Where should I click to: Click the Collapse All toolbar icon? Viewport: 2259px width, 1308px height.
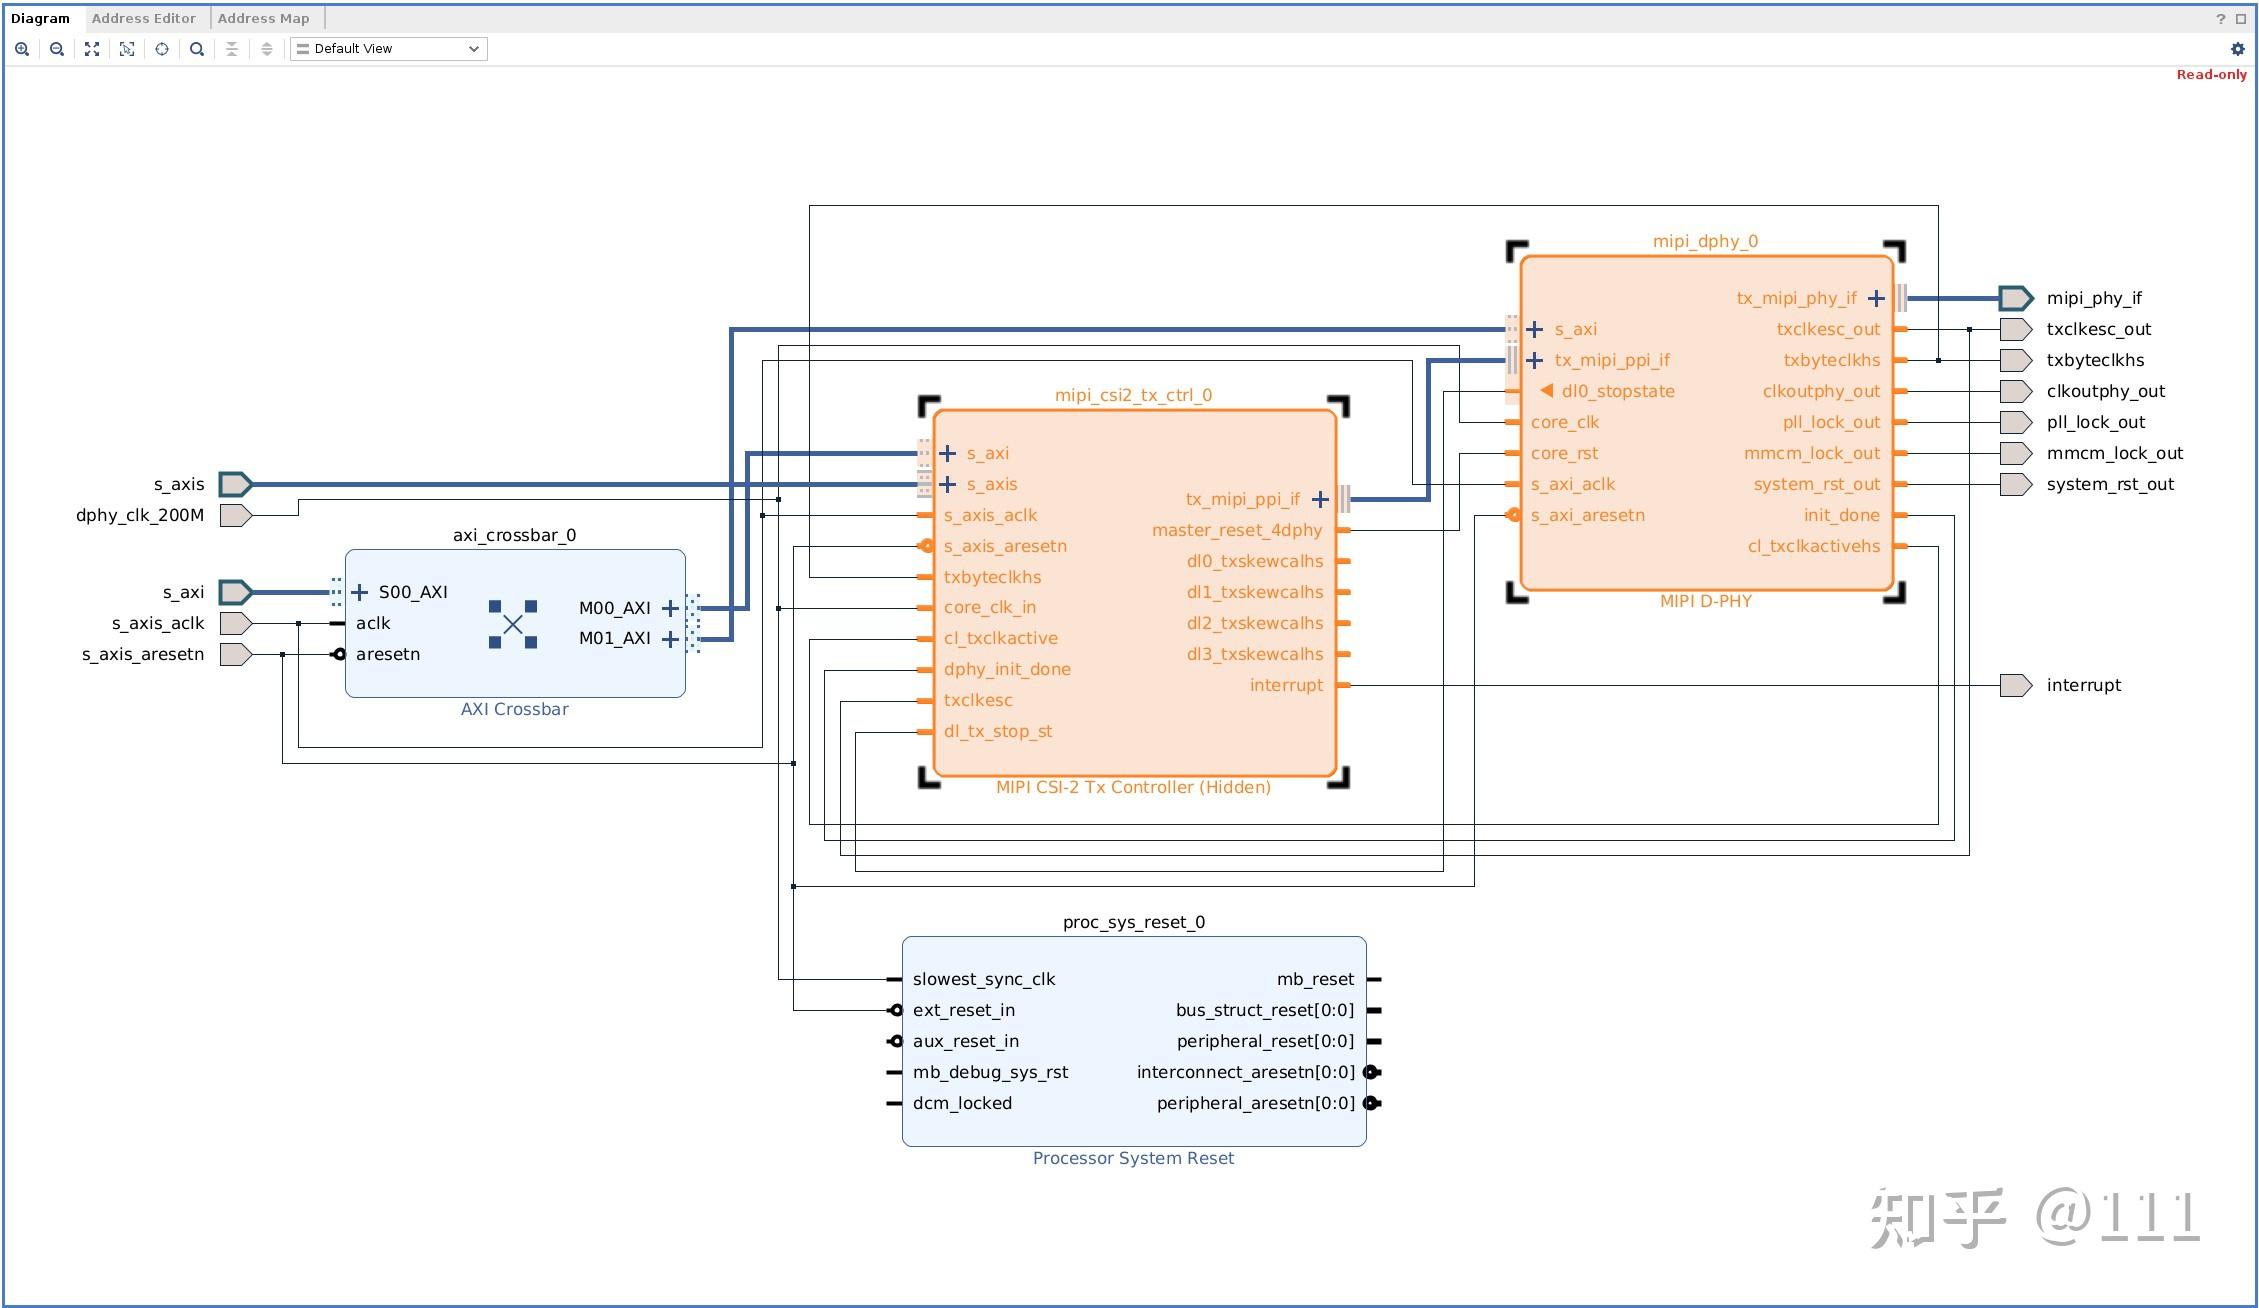tap(232, 49)
